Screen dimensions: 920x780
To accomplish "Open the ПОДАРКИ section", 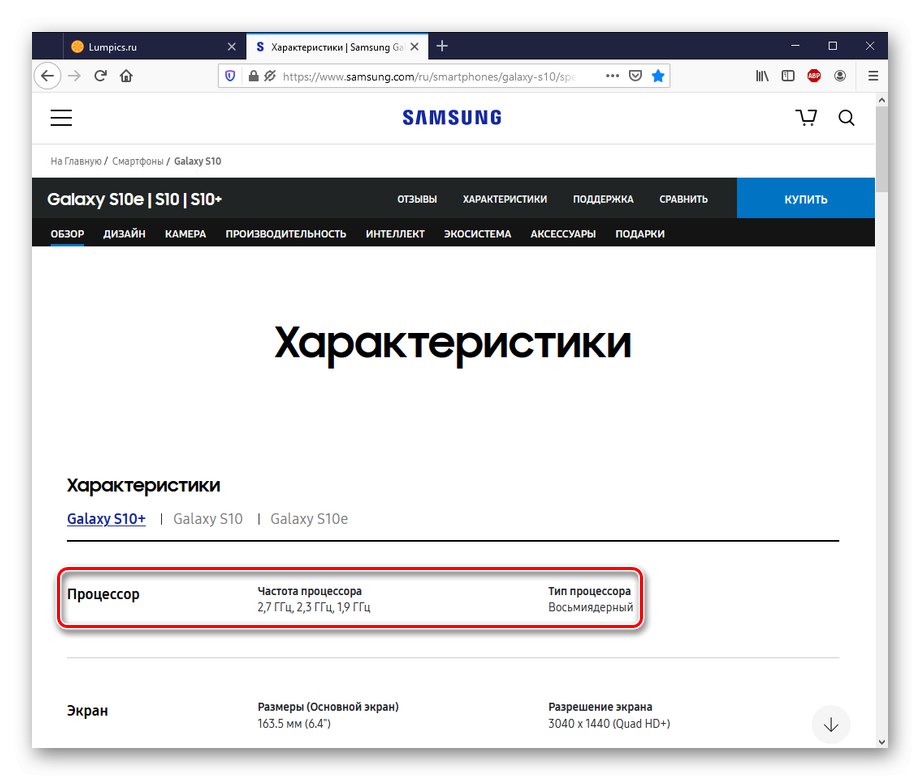I will click(640, 234).
